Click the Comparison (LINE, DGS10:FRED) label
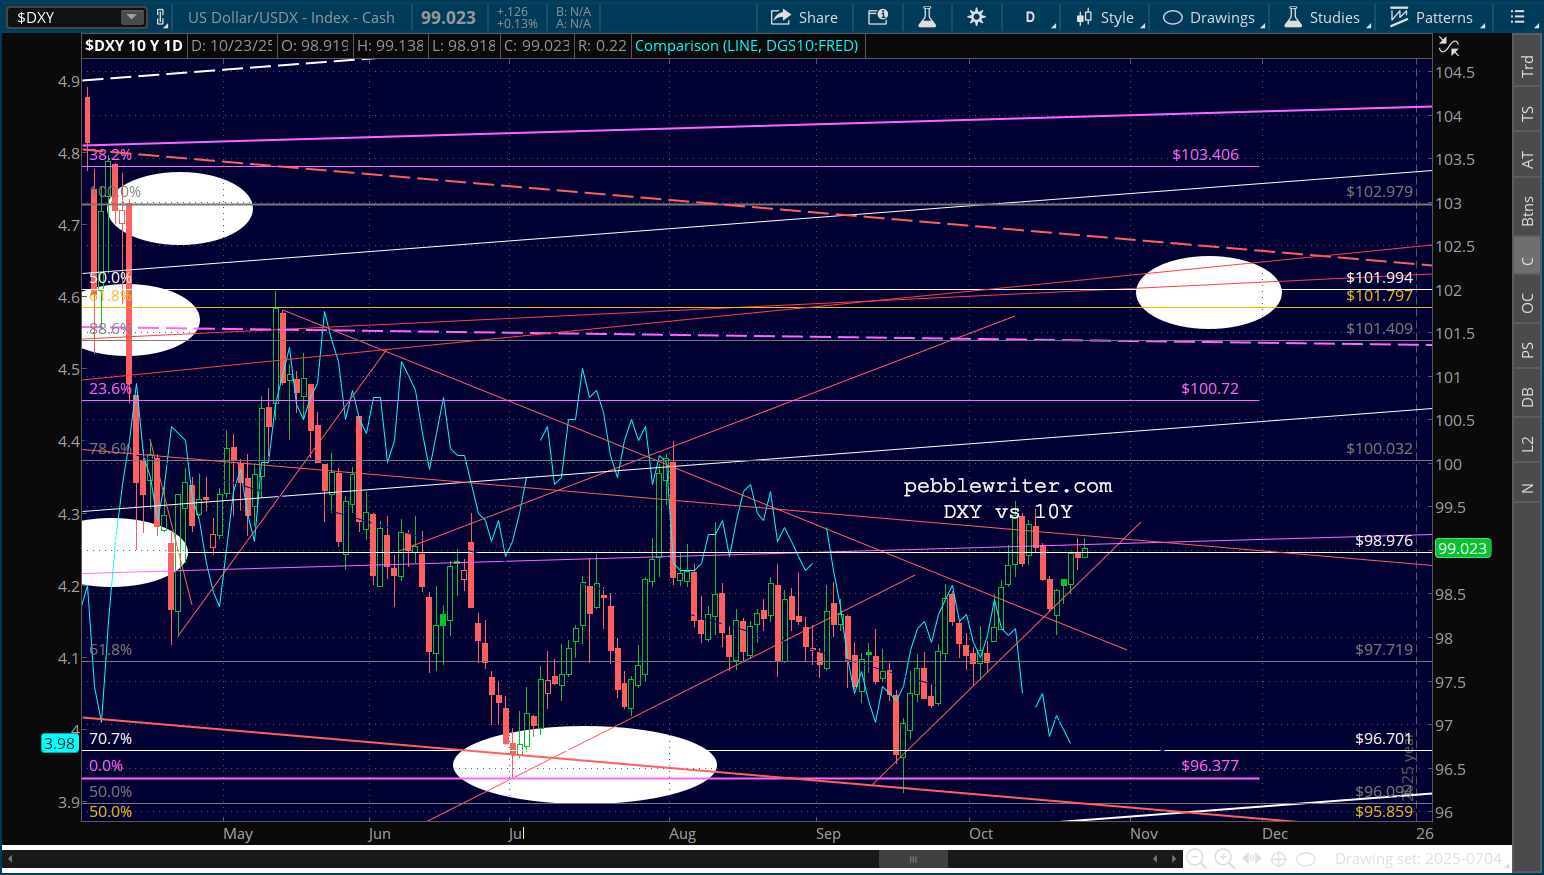 coord(746,45)
